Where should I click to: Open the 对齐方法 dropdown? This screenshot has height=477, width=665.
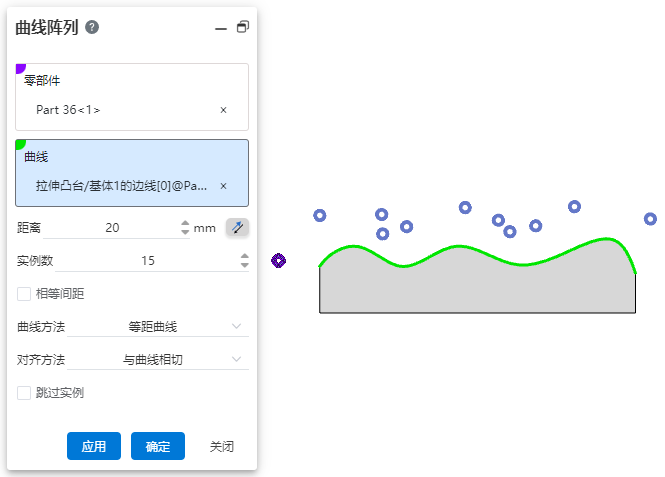click(157, 359)
